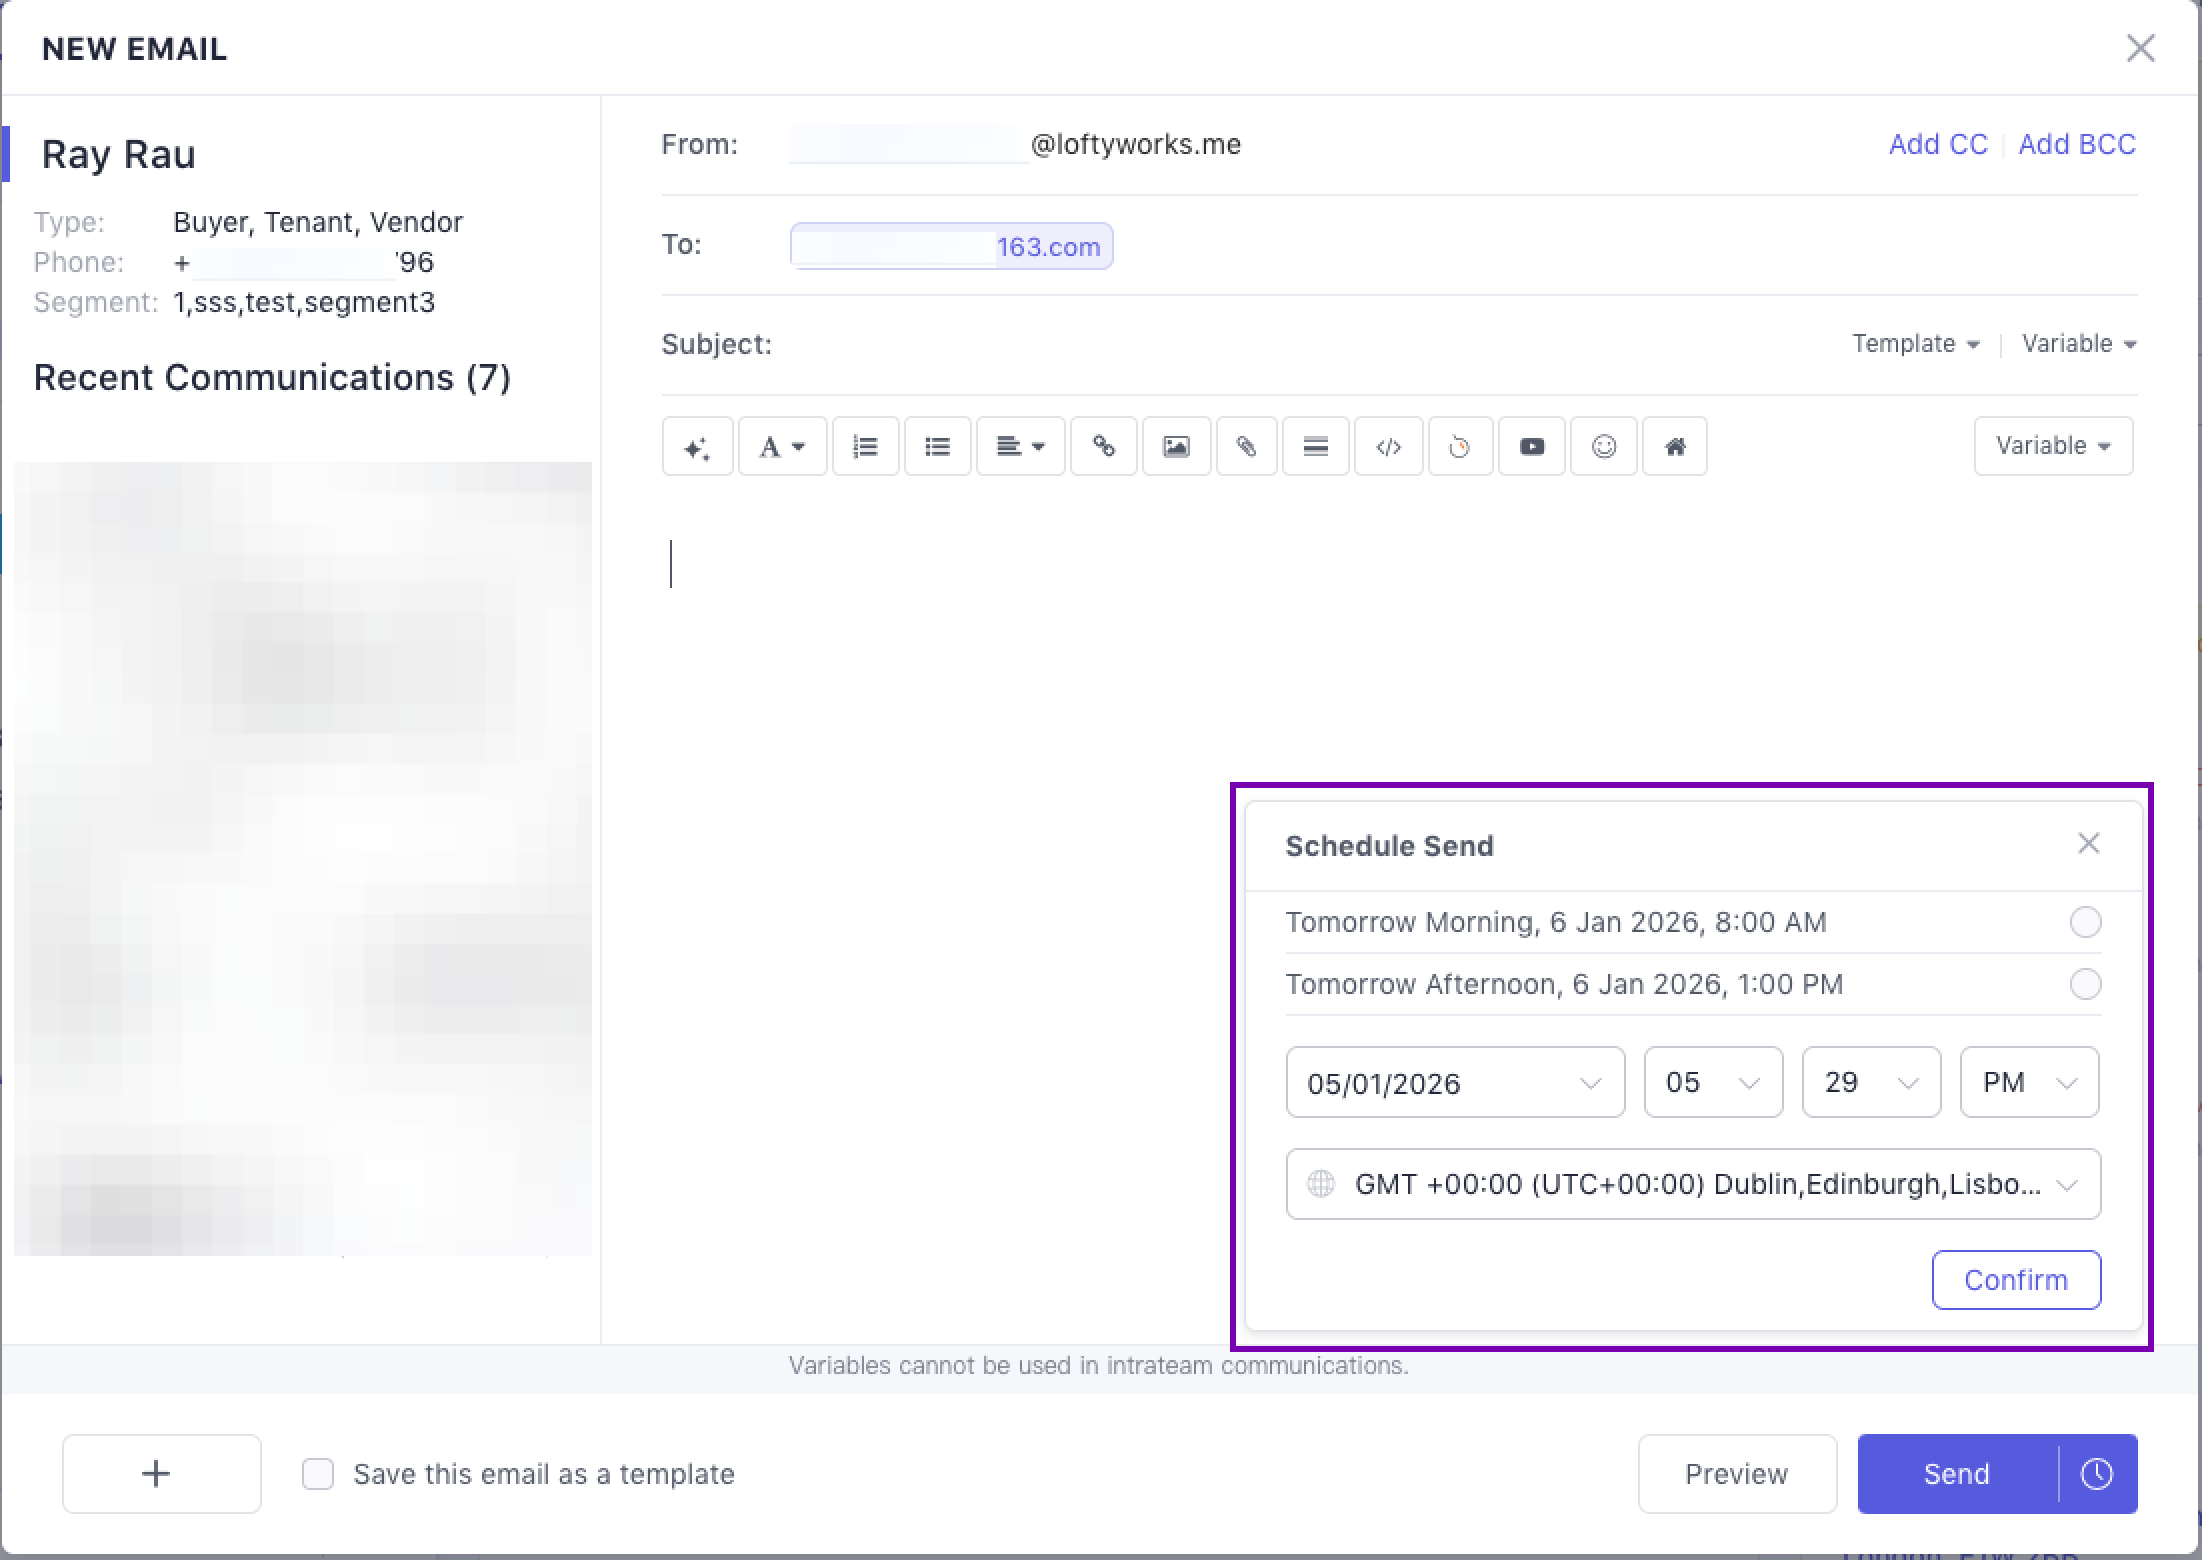Open the code view with the </> icon

click(x=1388, y=446)
